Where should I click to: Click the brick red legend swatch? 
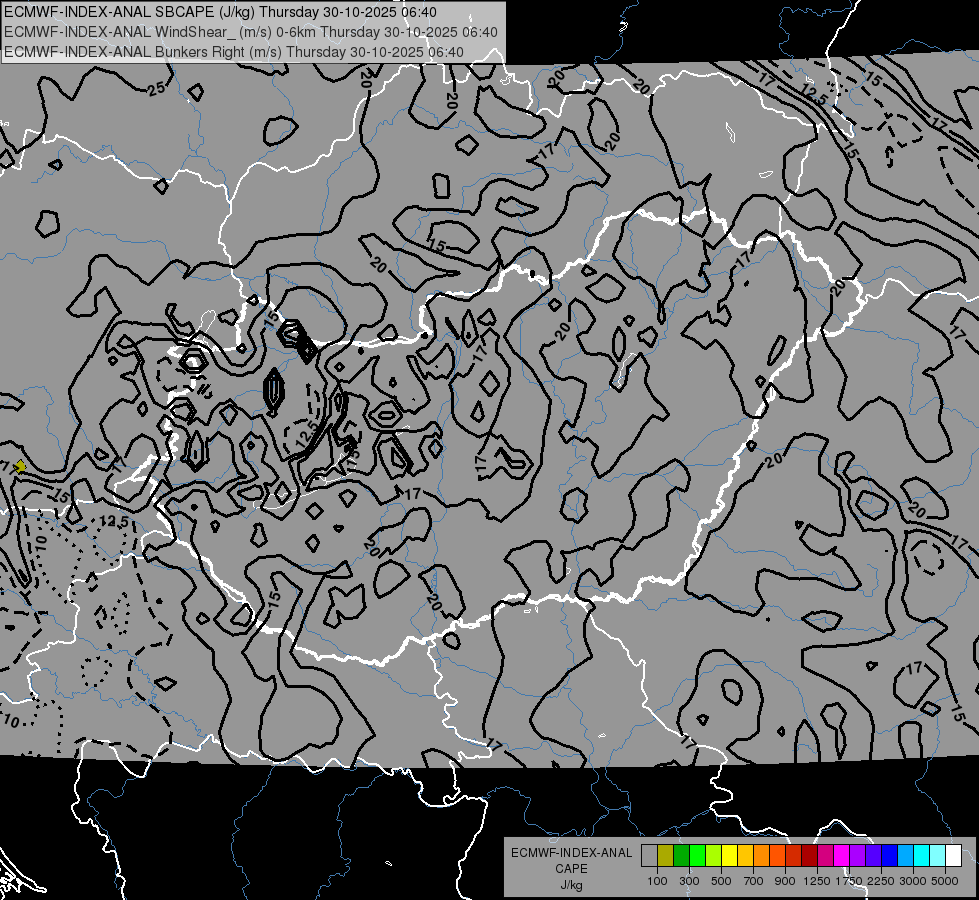794,855
